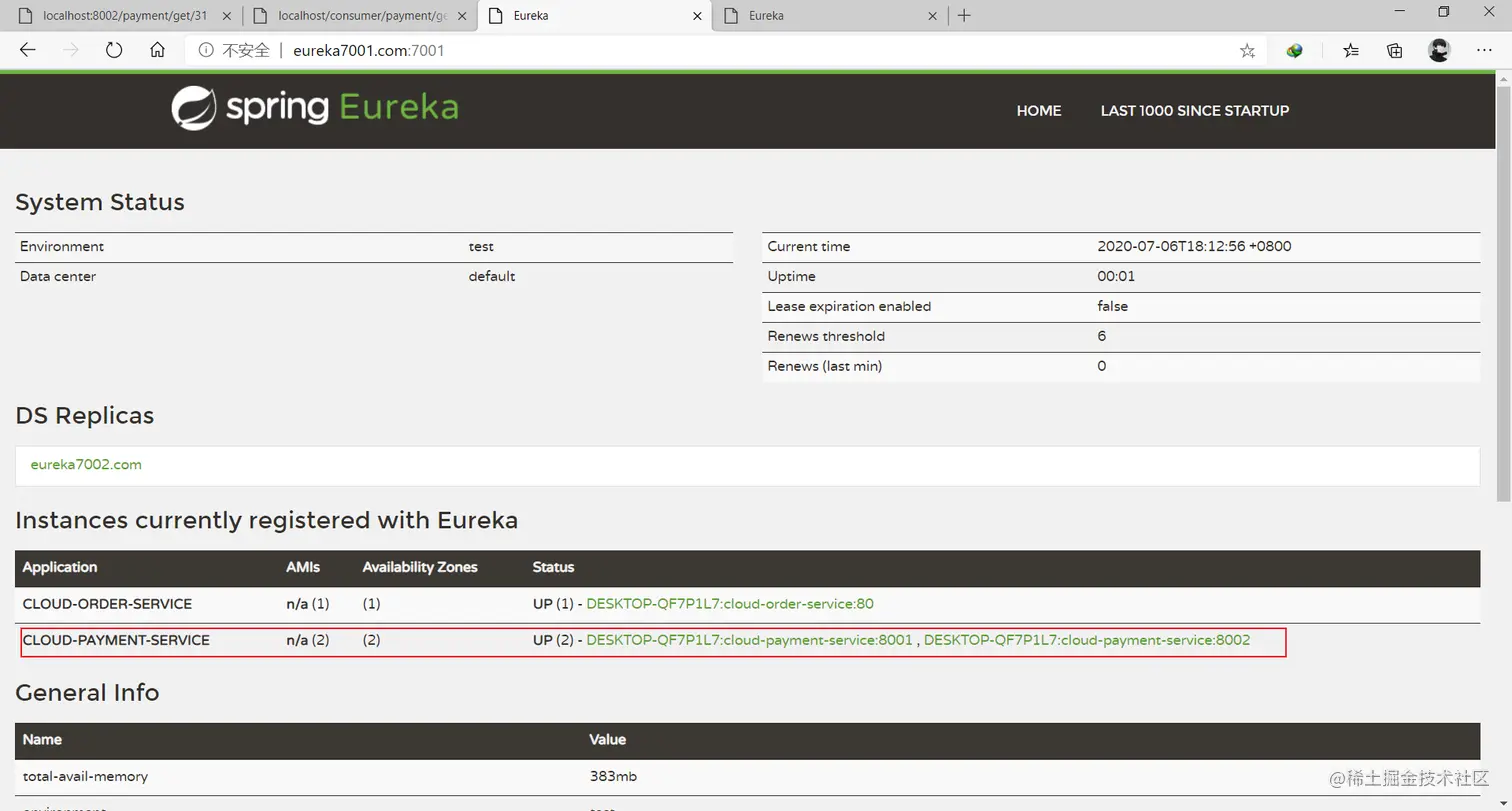This screenshot has height=811, width=1512.
Task: Click the DS Replicas heading
Action: coord(85,416)
